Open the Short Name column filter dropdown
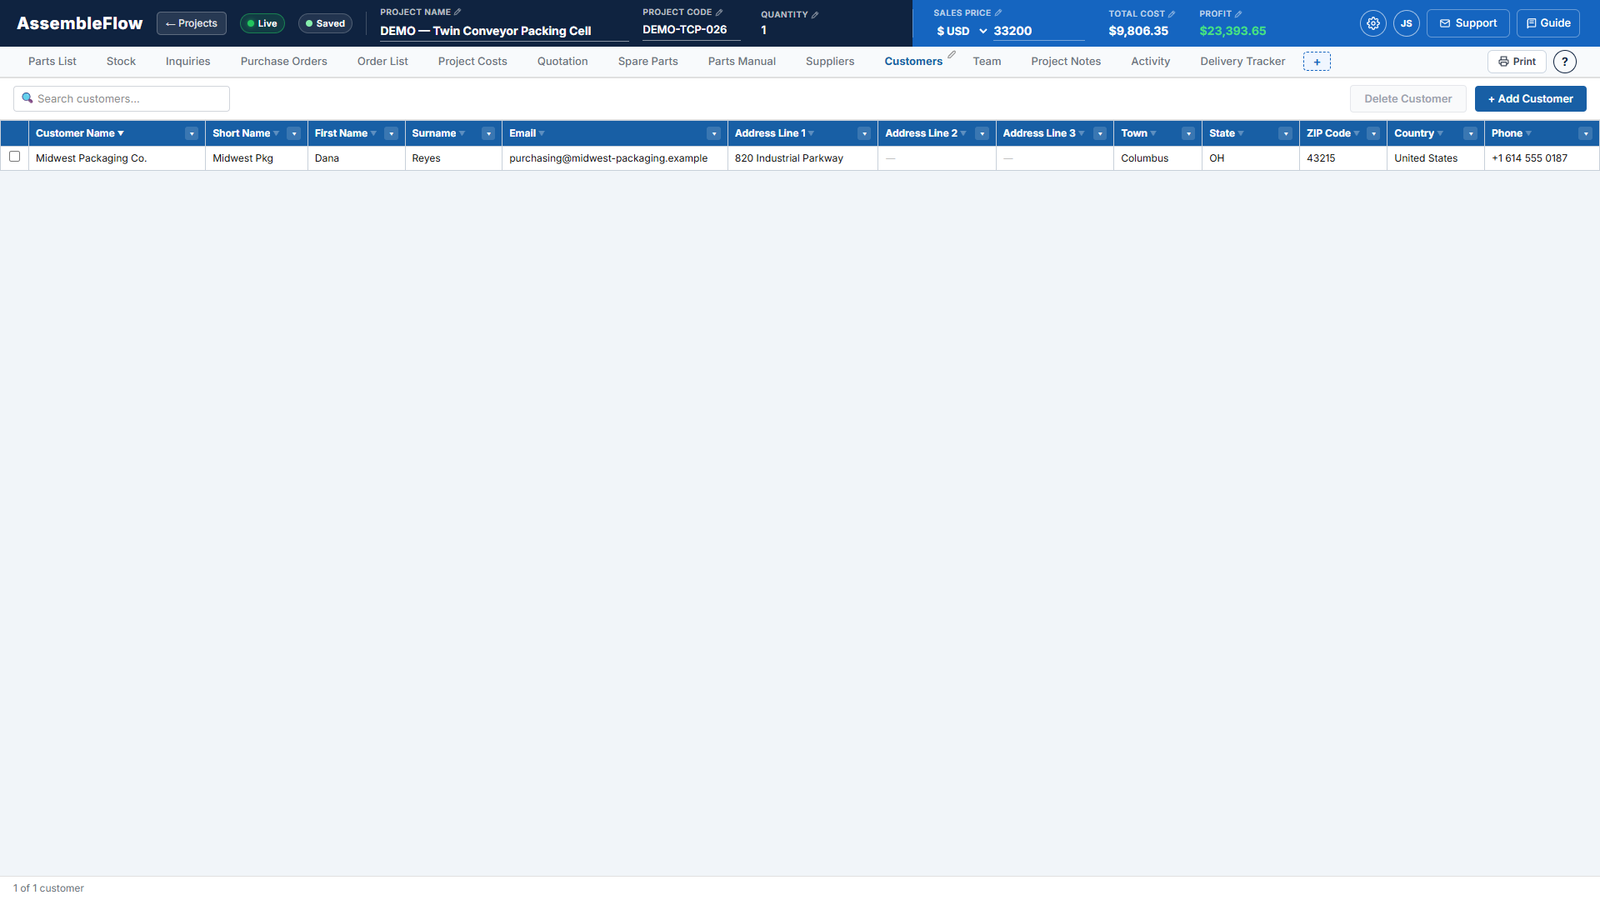1600x900 pixels. click(294, 134)
